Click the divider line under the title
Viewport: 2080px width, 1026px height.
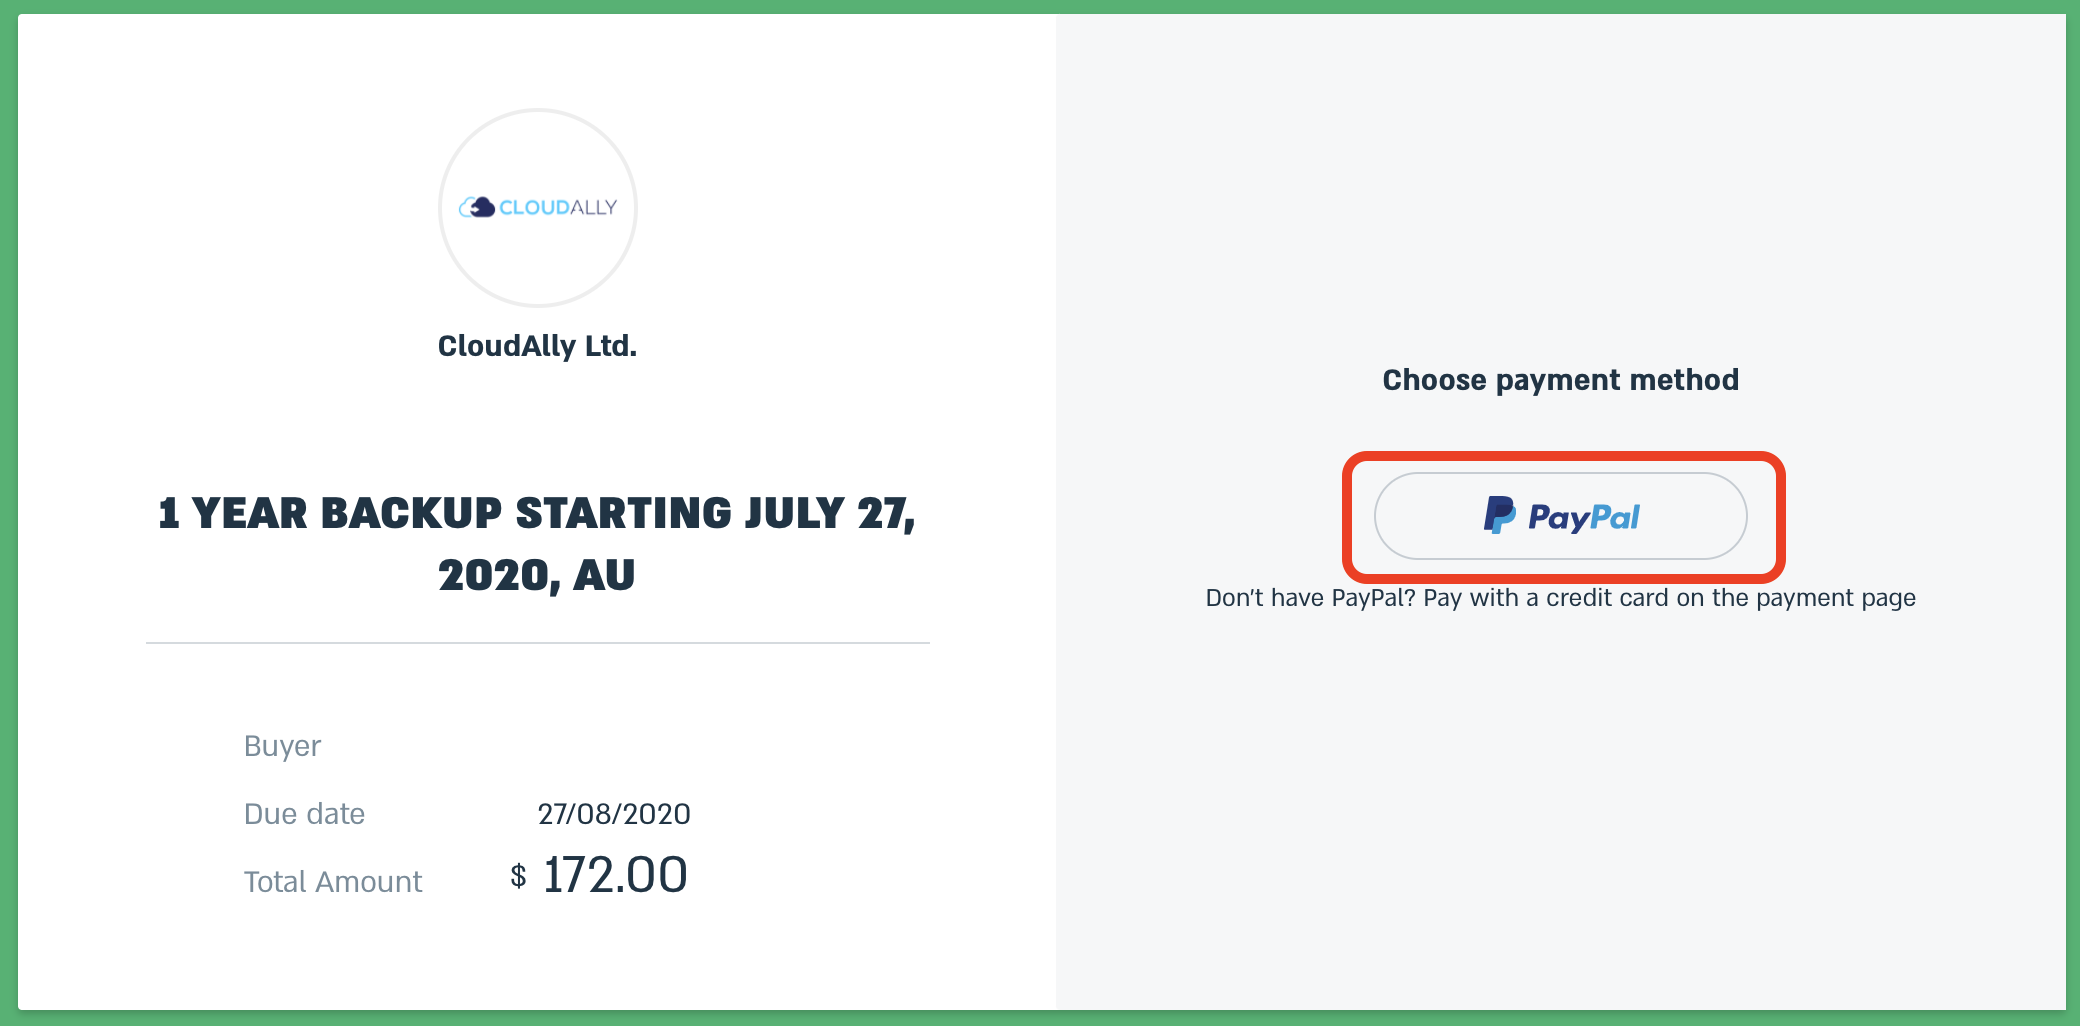pos(538,643)
